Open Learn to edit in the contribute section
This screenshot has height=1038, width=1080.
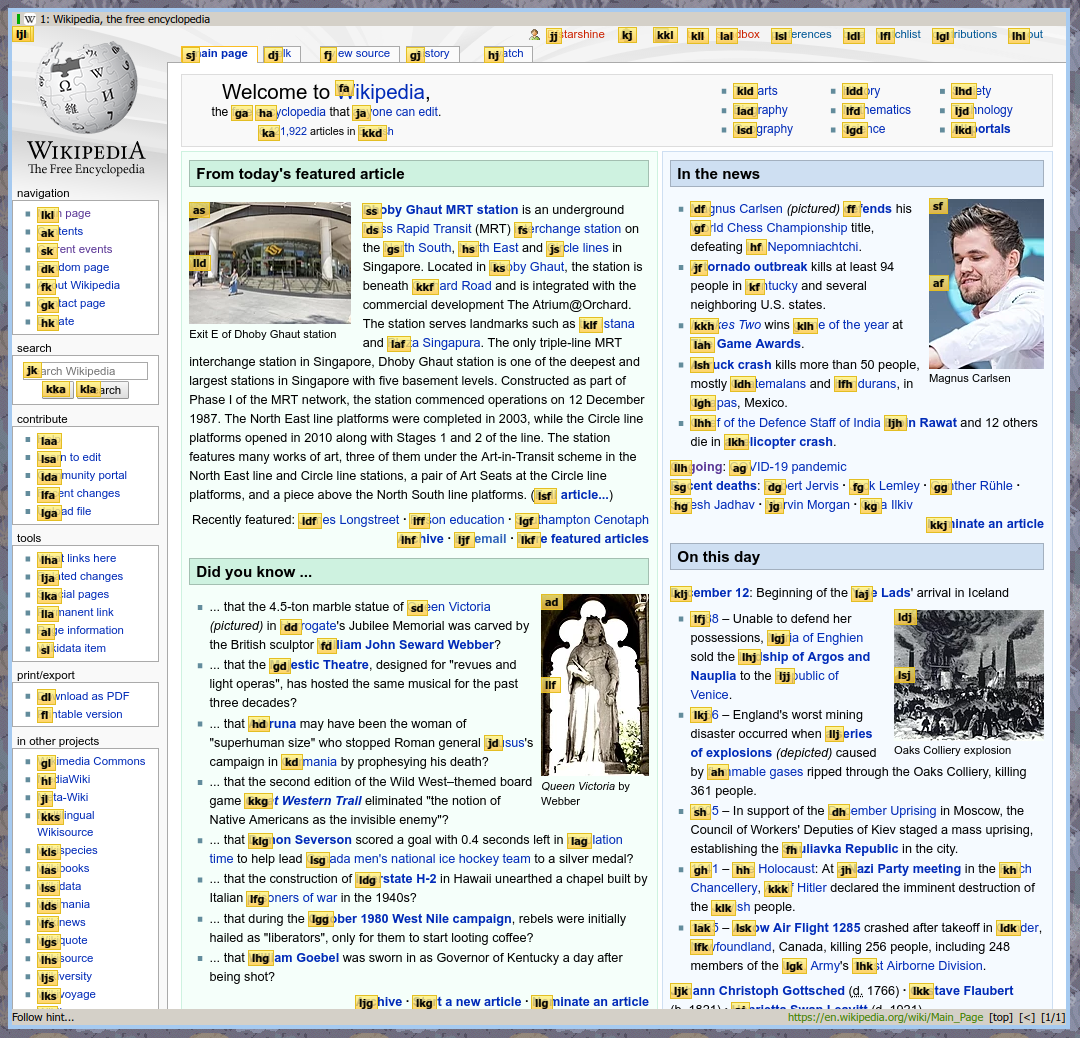[70, 457]
